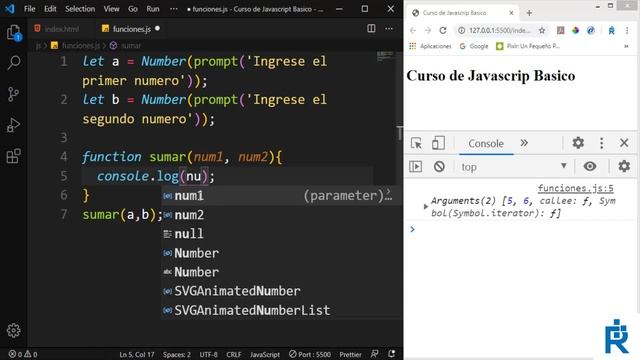Open editor More Actions ellipsis menu
This screenshot has width=640, height=360.
click(x=389, y=29)
